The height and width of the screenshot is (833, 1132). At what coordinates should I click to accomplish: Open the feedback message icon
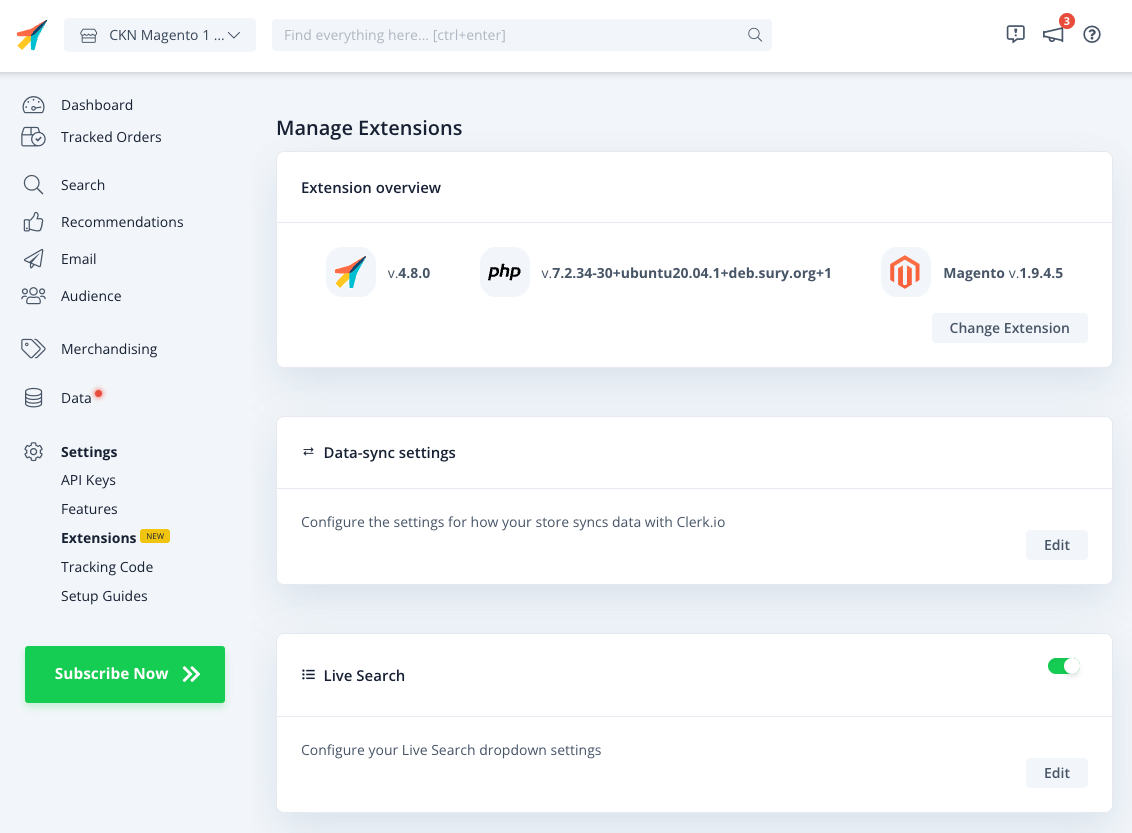pos(1015,35)
